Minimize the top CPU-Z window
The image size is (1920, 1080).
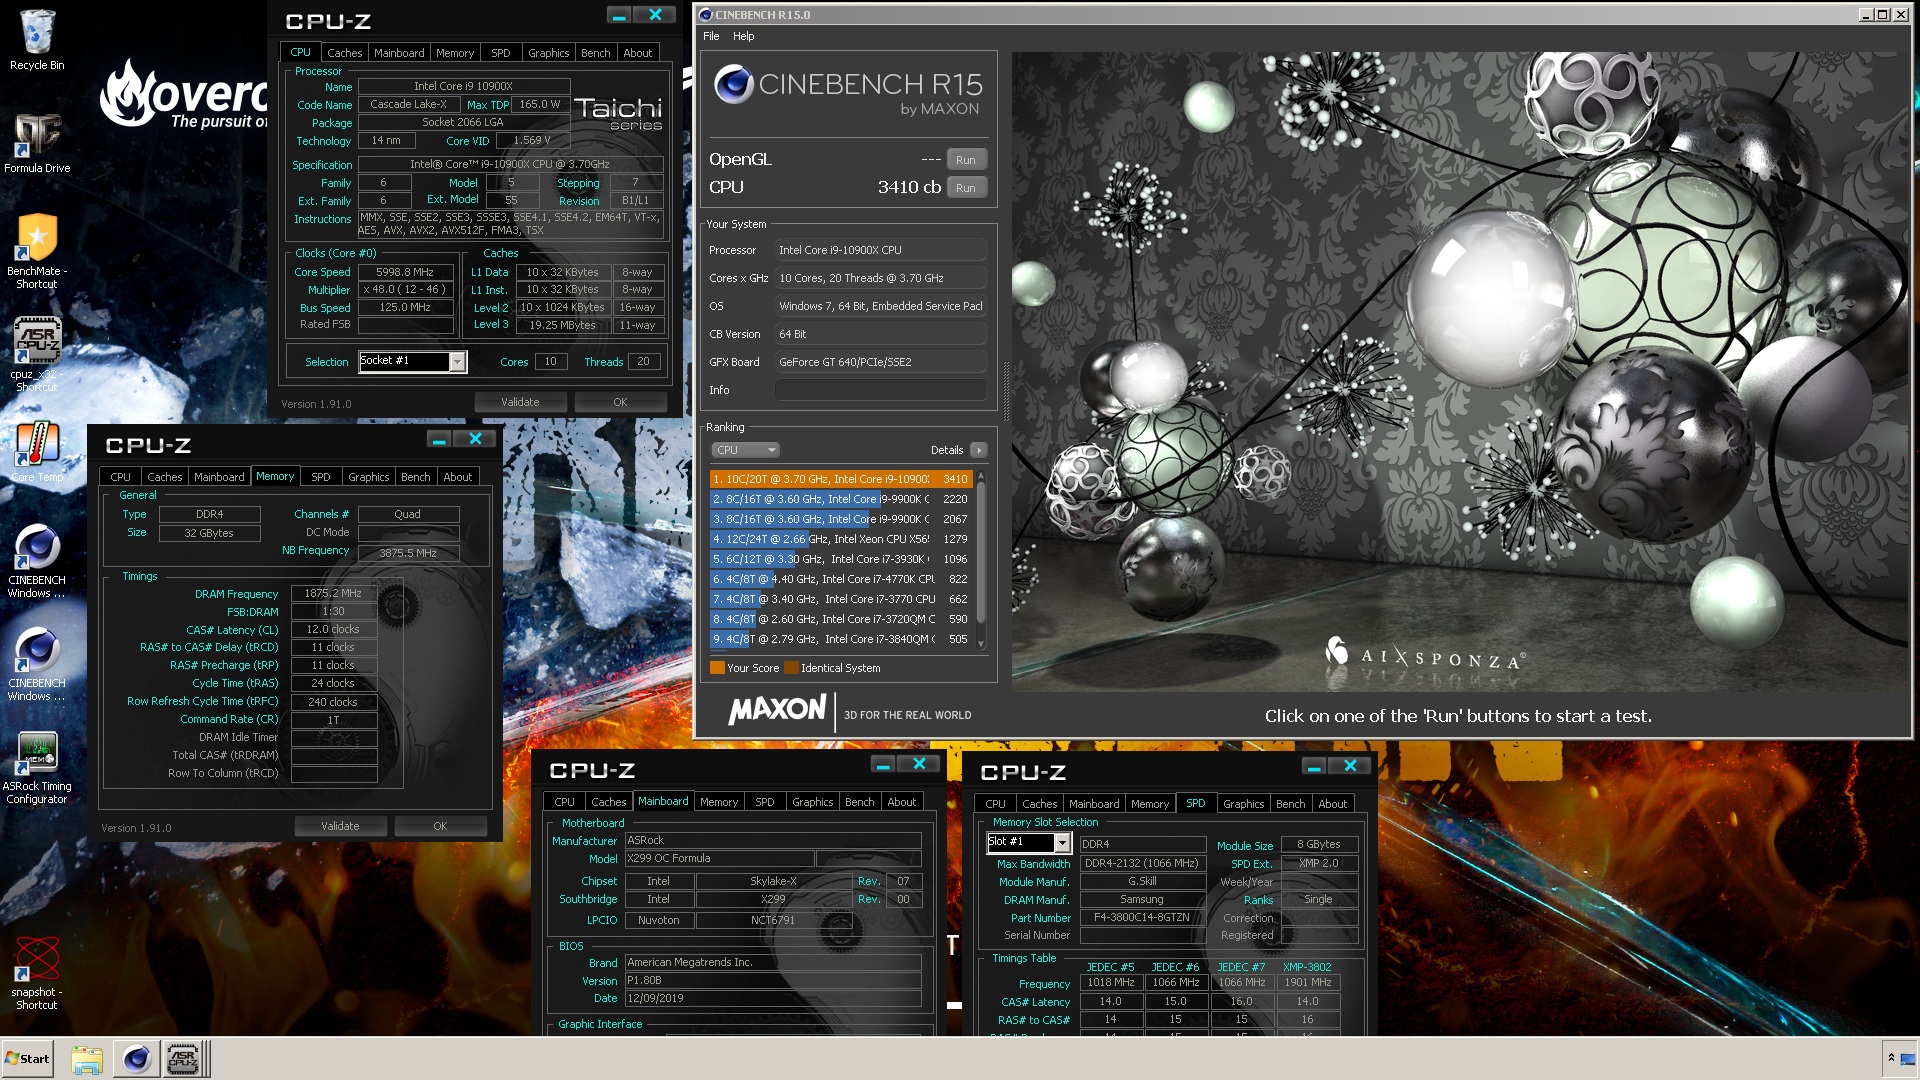tap(619, 15)
